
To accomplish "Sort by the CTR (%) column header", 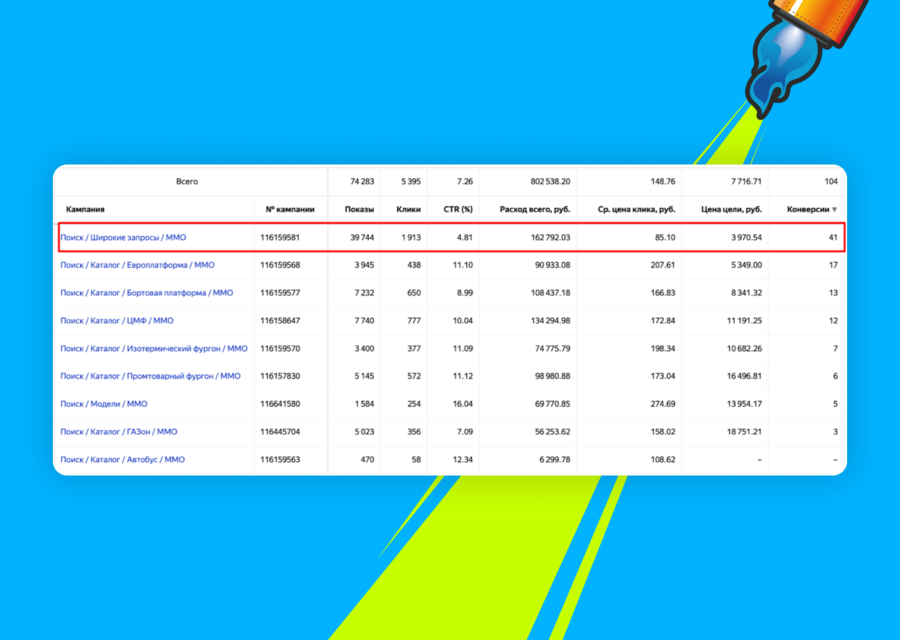I will coord(458,210).
